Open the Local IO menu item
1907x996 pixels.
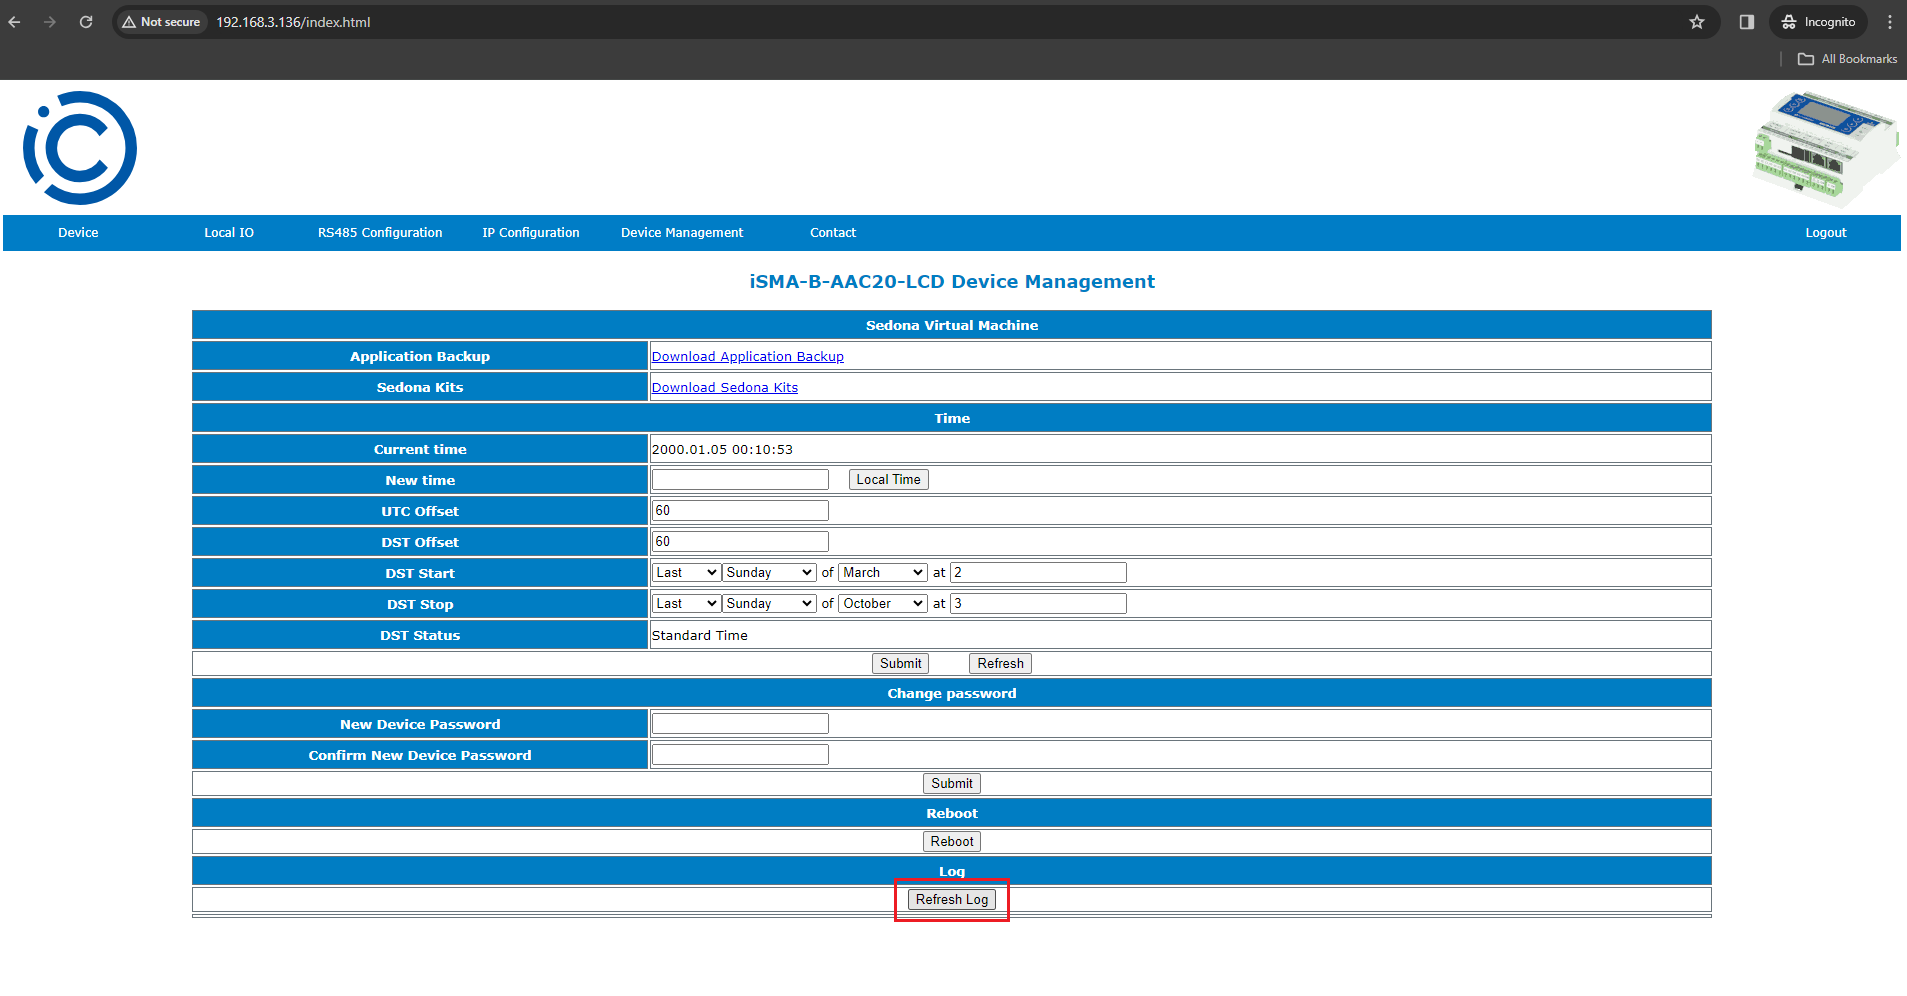click(x=229, y=233)
